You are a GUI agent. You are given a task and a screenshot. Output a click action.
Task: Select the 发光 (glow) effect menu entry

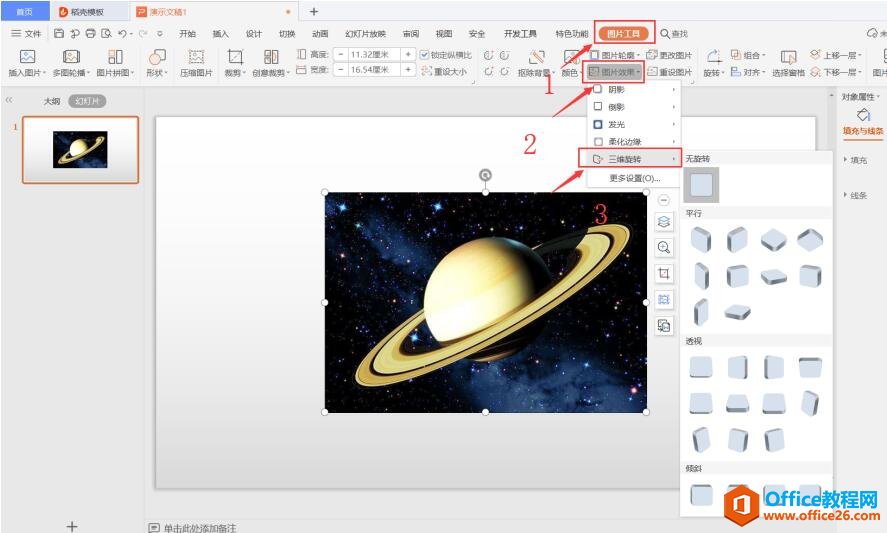coord(617,124)
